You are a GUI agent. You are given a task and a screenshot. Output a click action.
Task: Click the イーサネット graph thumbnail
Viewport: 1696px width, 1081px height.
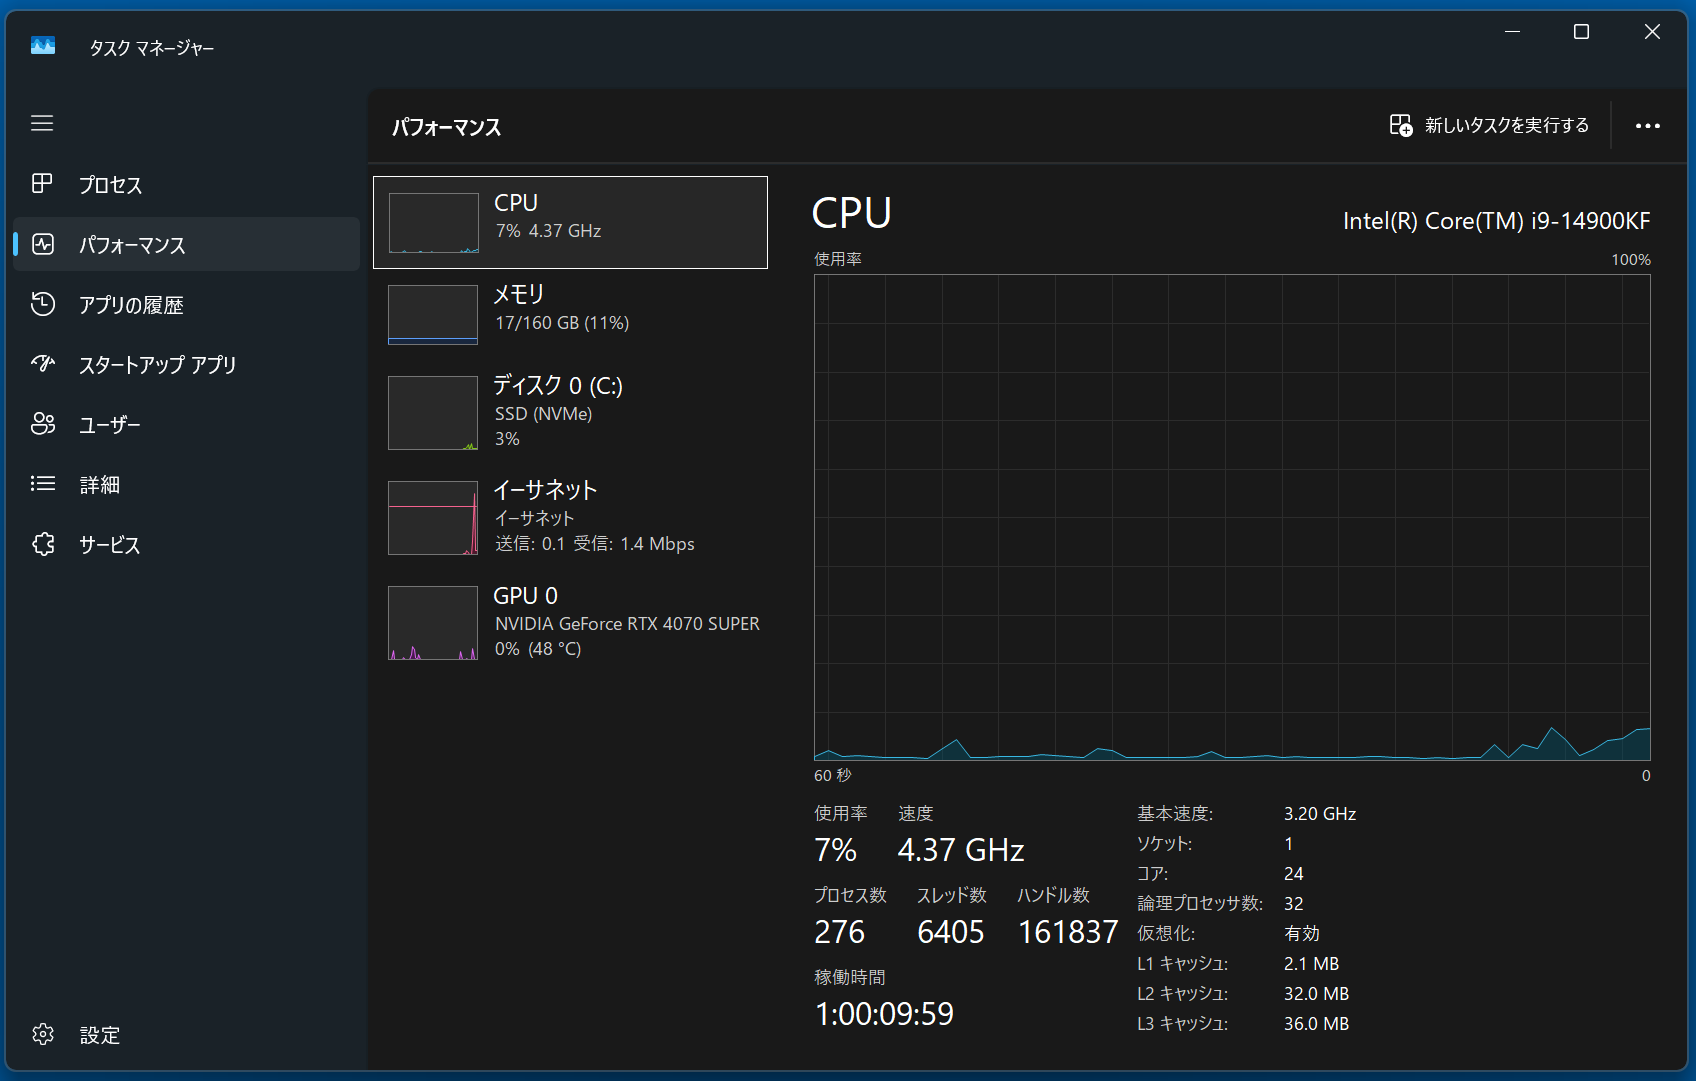click(x=433, y=518)
